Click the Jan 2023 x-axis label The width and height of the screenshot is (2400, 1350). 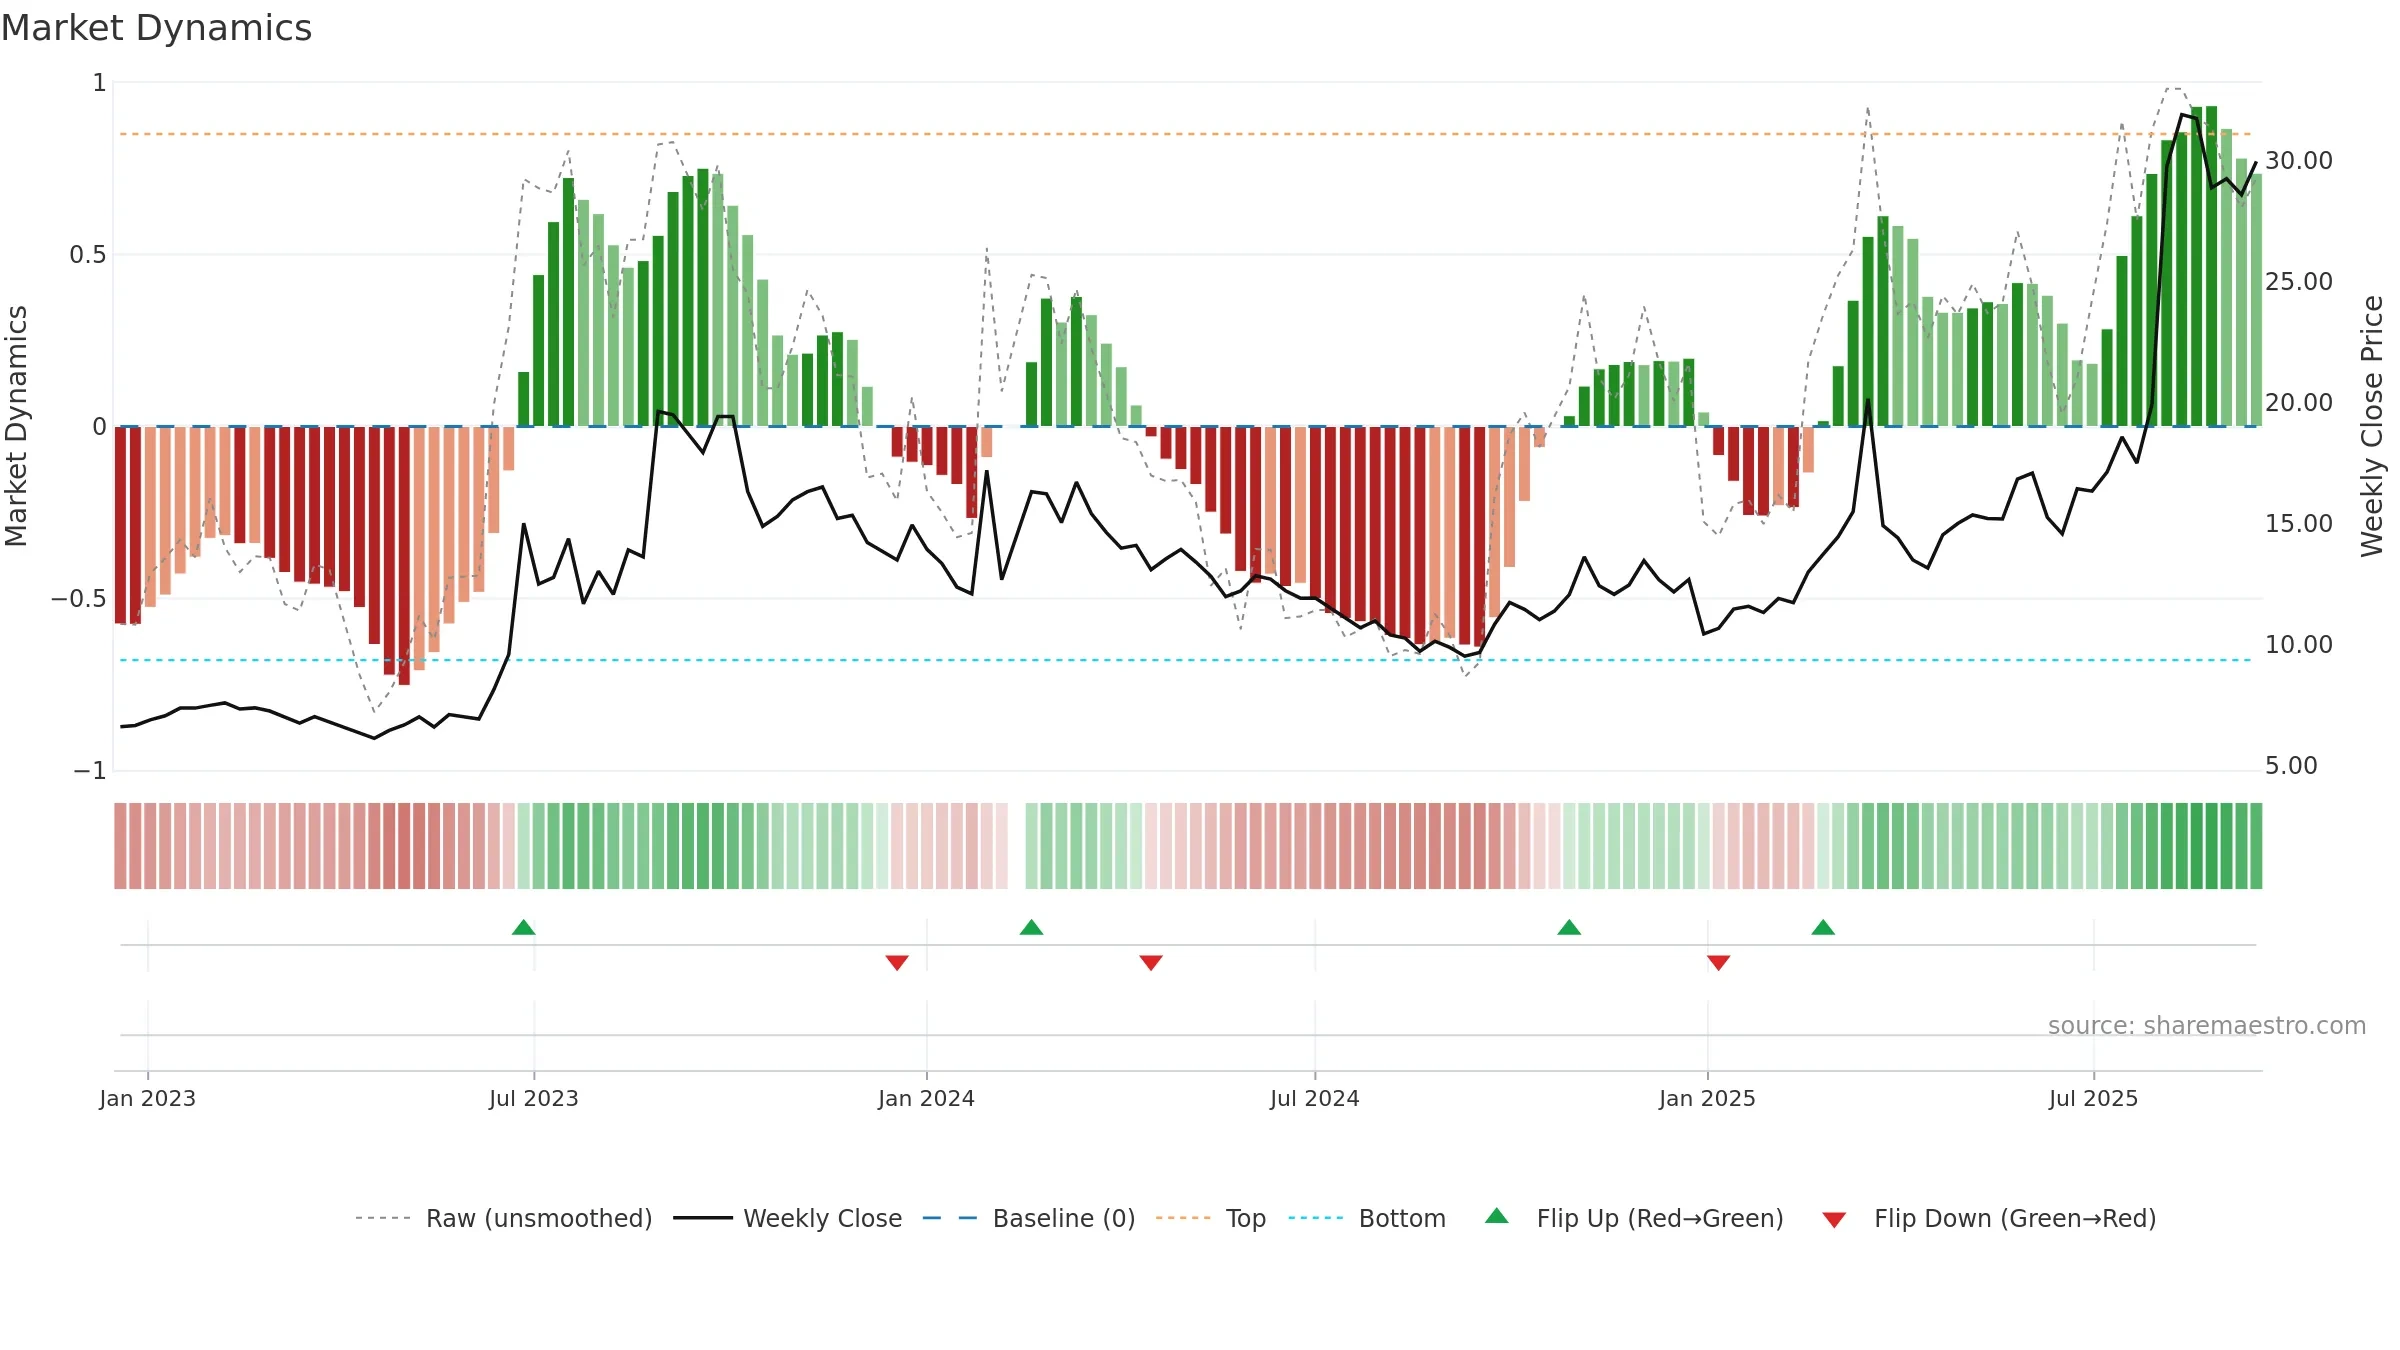coord(148,1098)
